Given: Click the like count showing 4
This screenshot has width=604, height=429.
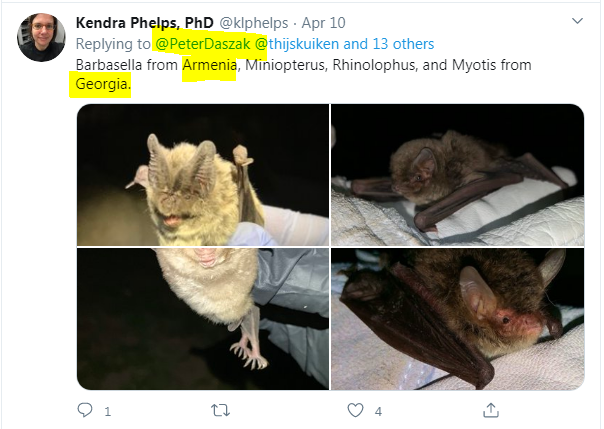Looking at the screenshot, I should (x=378, y=411).
